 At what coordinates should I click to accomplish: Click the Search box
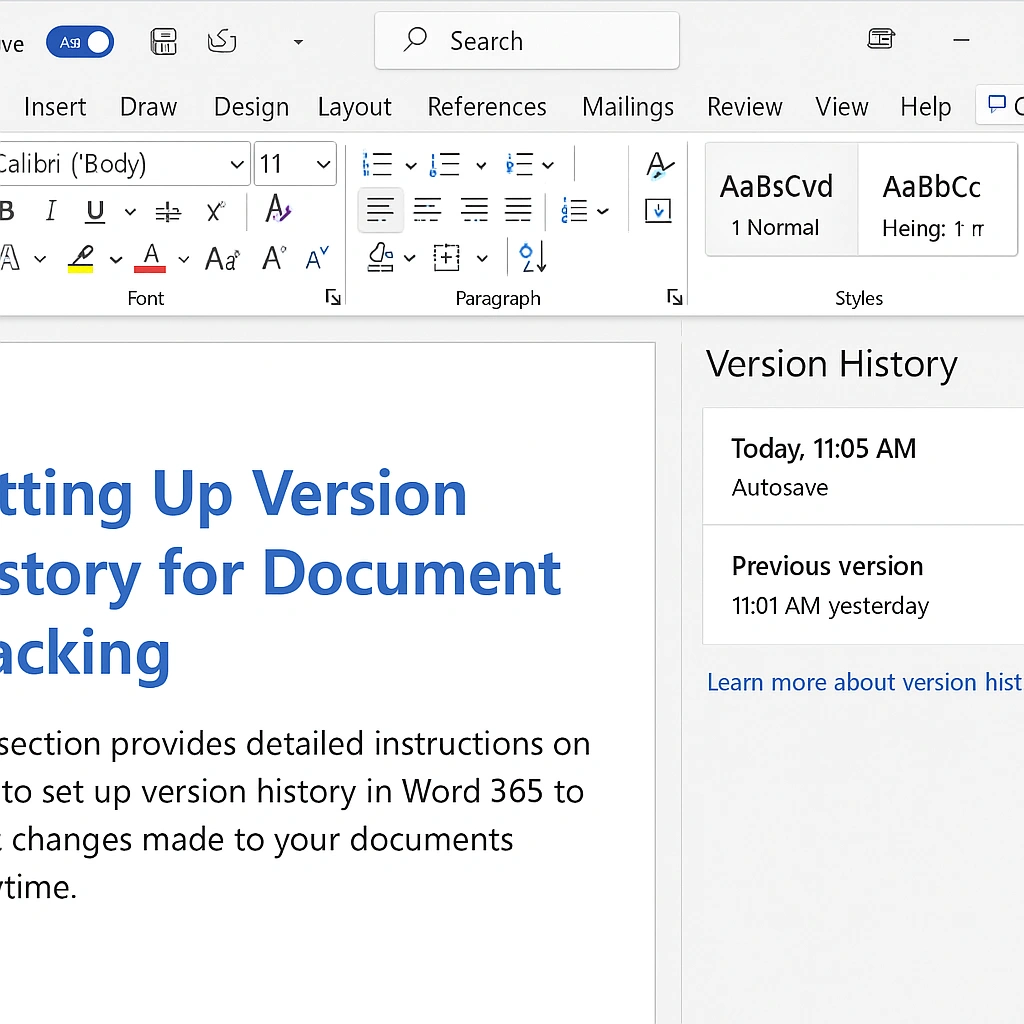(526, 40)
